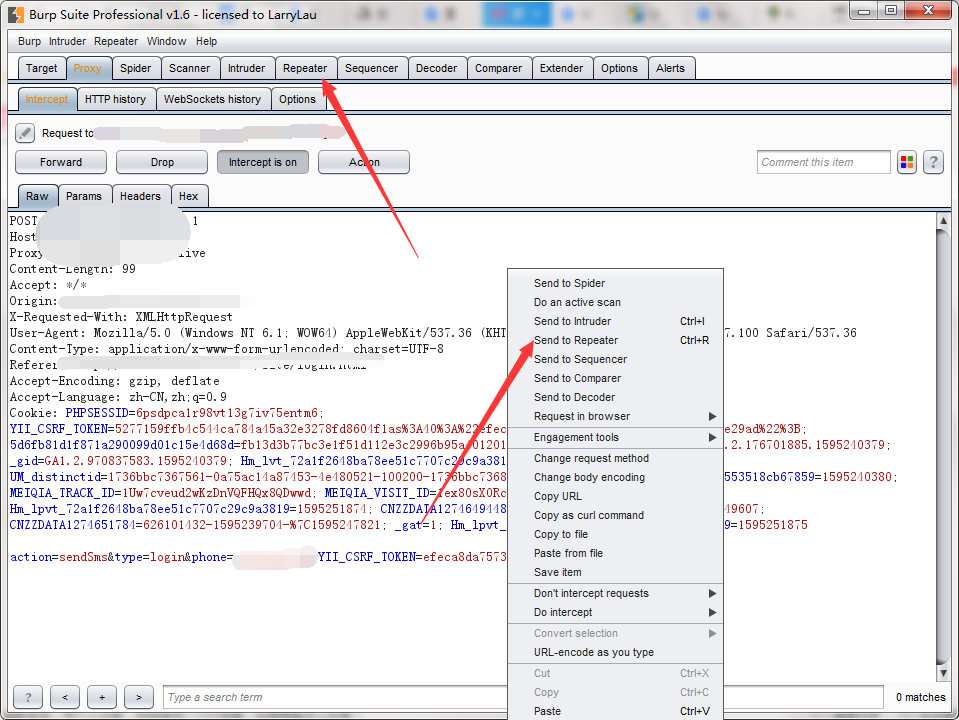
Task: Click the Forward button
Action: click(61, 162)
